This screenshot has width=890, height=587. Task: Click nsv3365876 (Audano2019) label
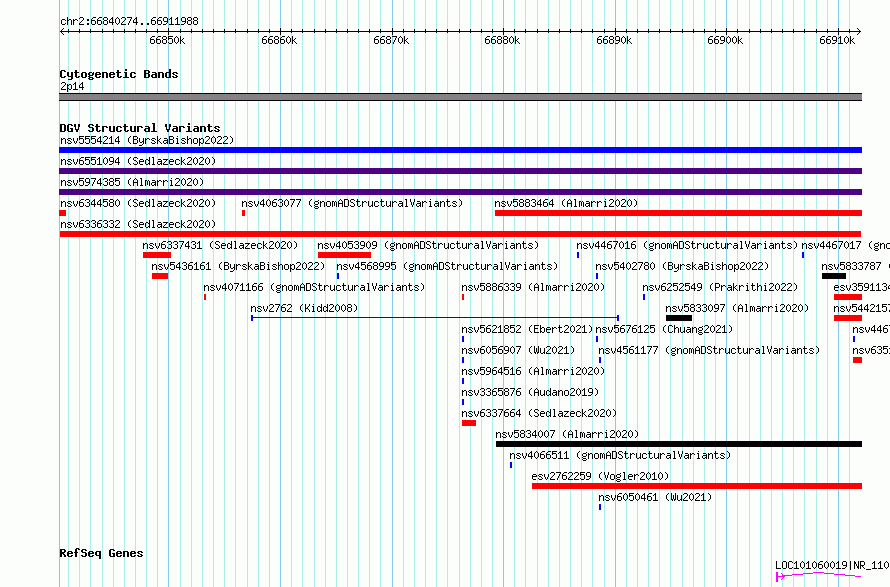(x=530, y=392)
